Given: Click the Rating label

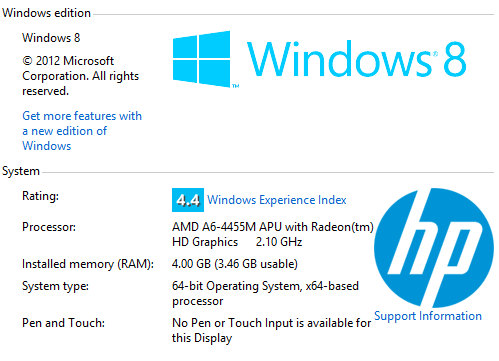Looking at the screenshot, I should (x=40, y=196).
